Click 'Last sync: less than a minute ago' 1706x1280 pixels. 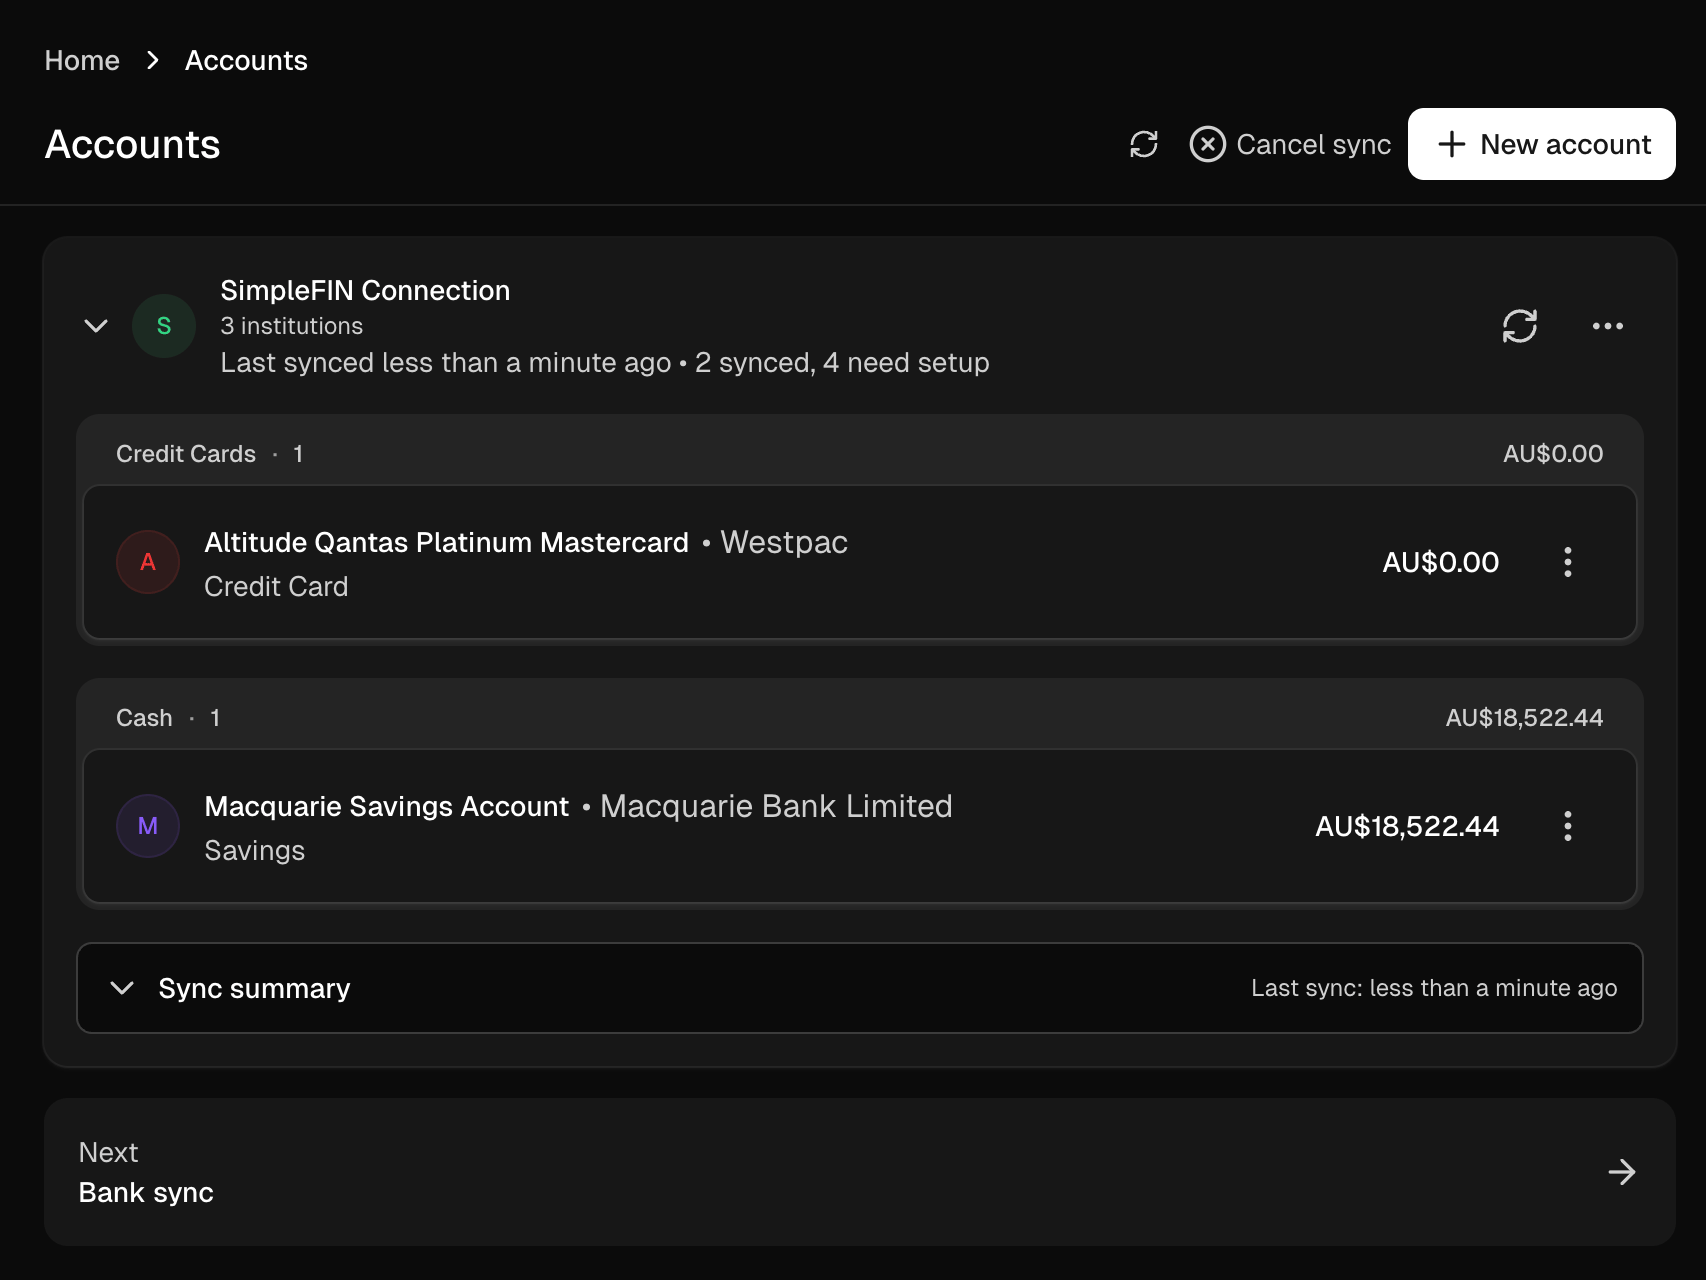tap(1434, 988)
